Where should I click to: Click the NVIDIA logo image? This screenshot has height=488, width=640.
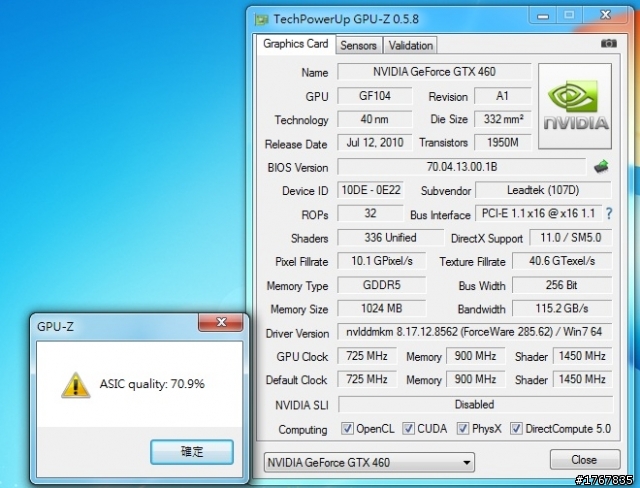(575, 106)
